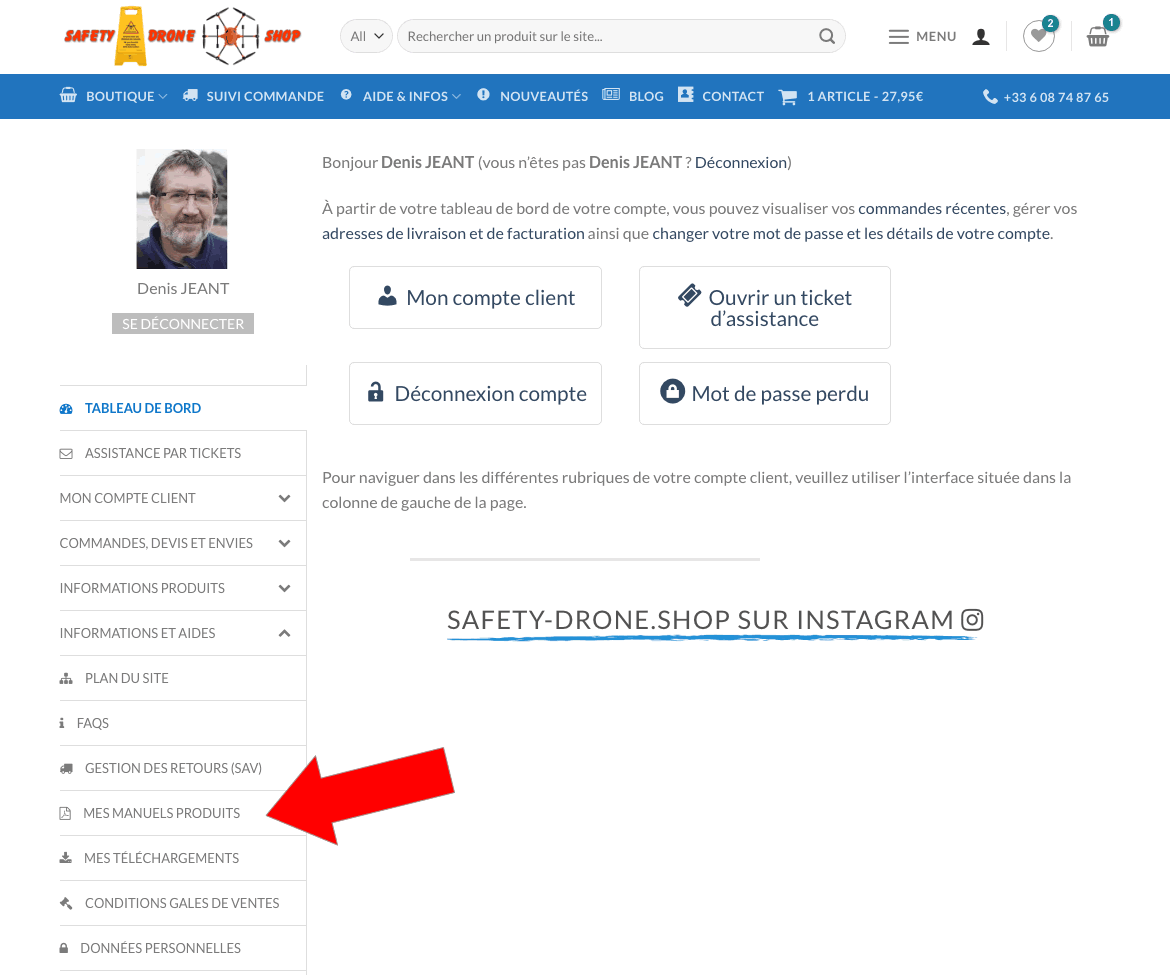Click the Ouvrir un ticket d'assistance button
This screenshot has width=1170, height=975.
[764, 308]
